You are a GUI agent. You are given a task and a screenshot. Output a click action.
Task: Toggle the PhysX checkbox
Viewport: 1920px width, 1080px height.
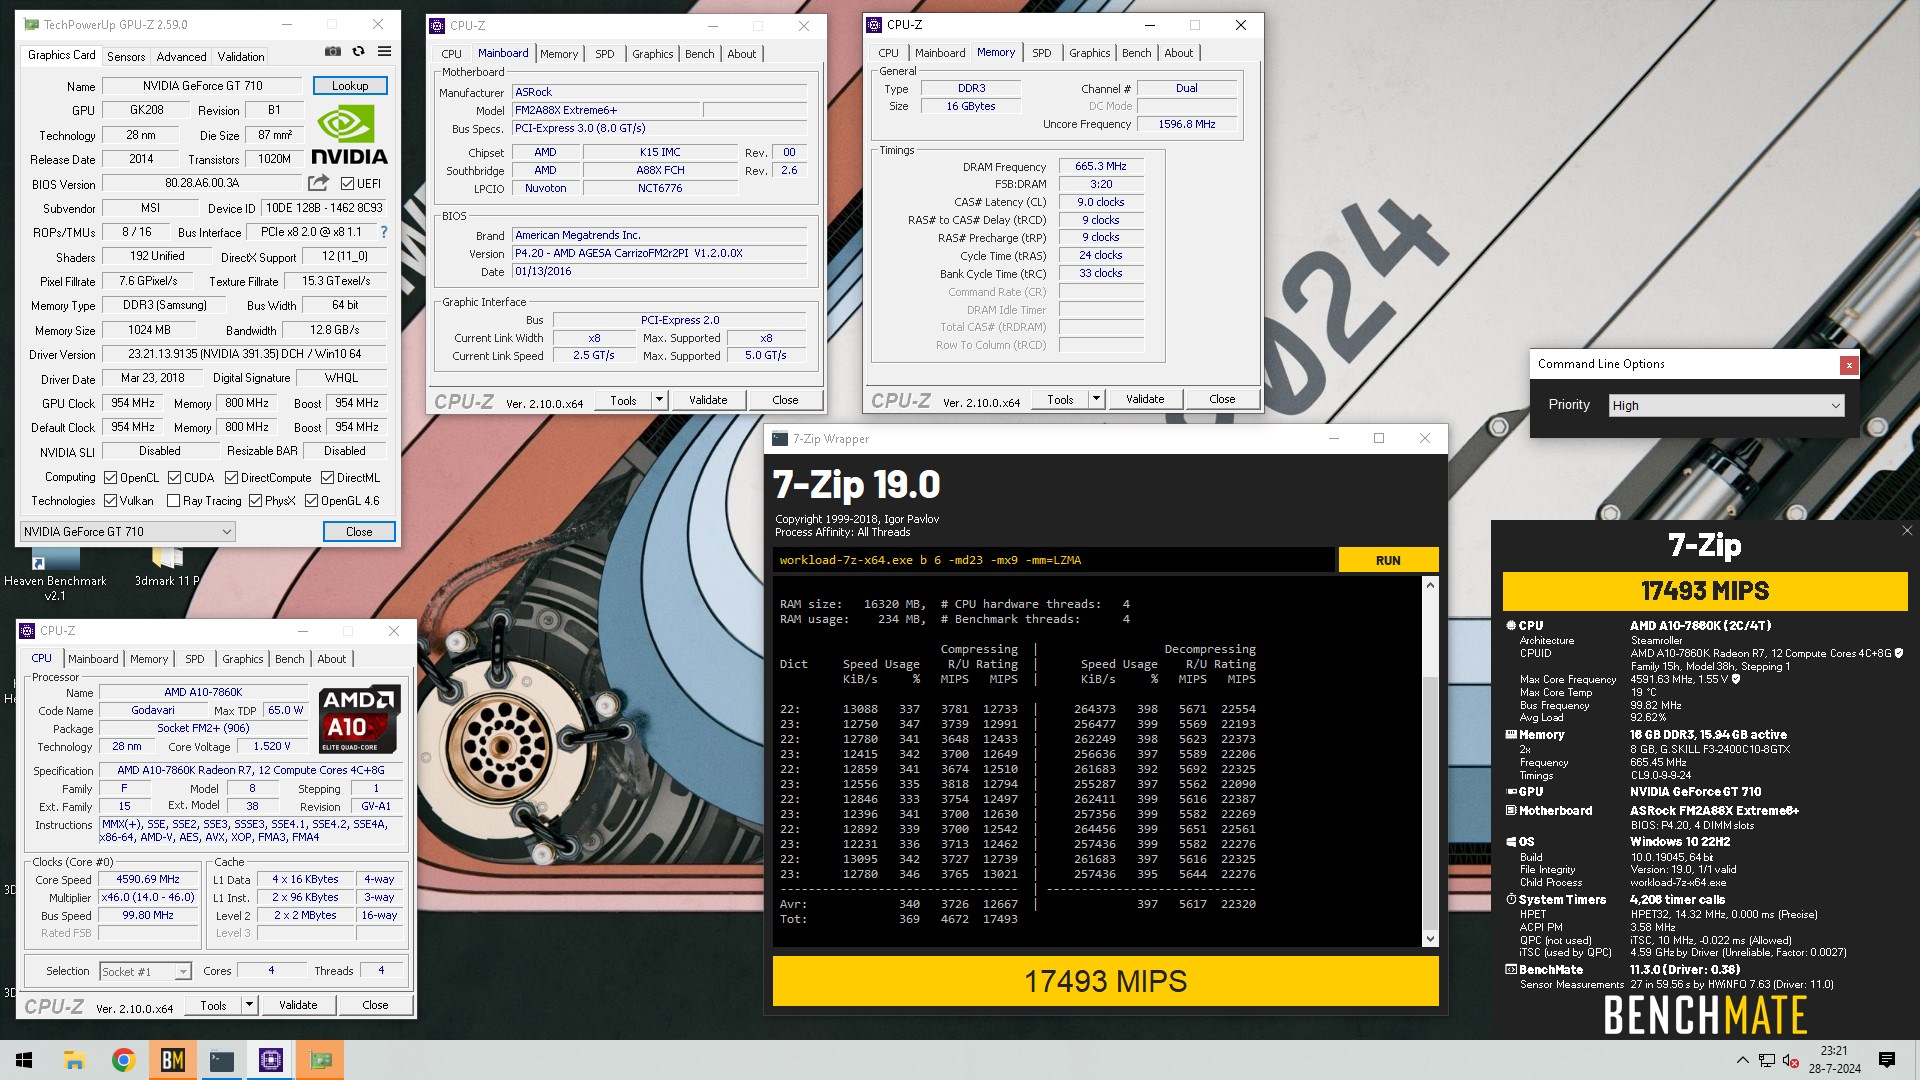(256, 501)
